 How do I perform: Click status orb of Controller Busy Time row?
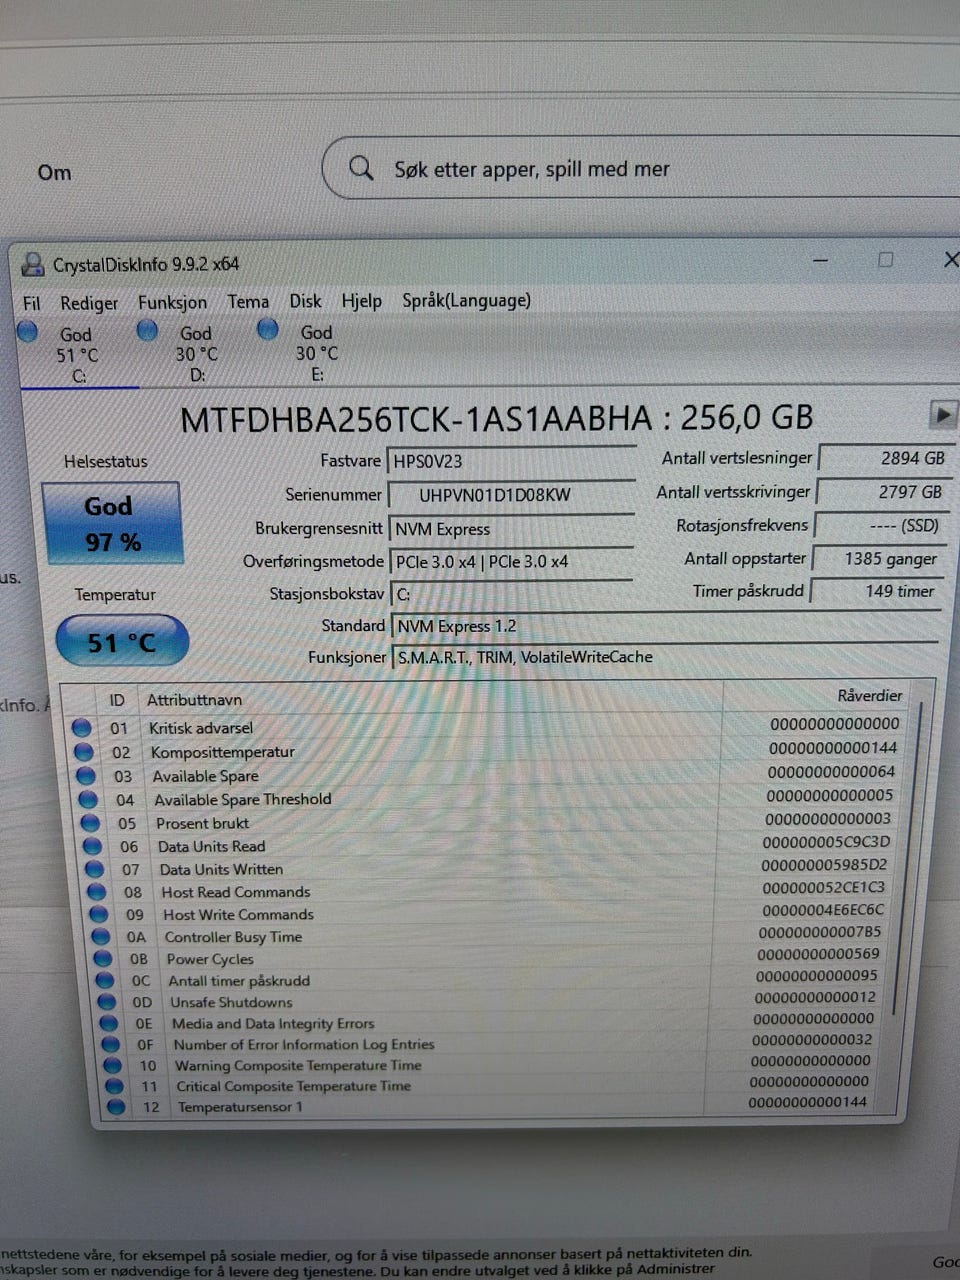[x=101, y=937]
